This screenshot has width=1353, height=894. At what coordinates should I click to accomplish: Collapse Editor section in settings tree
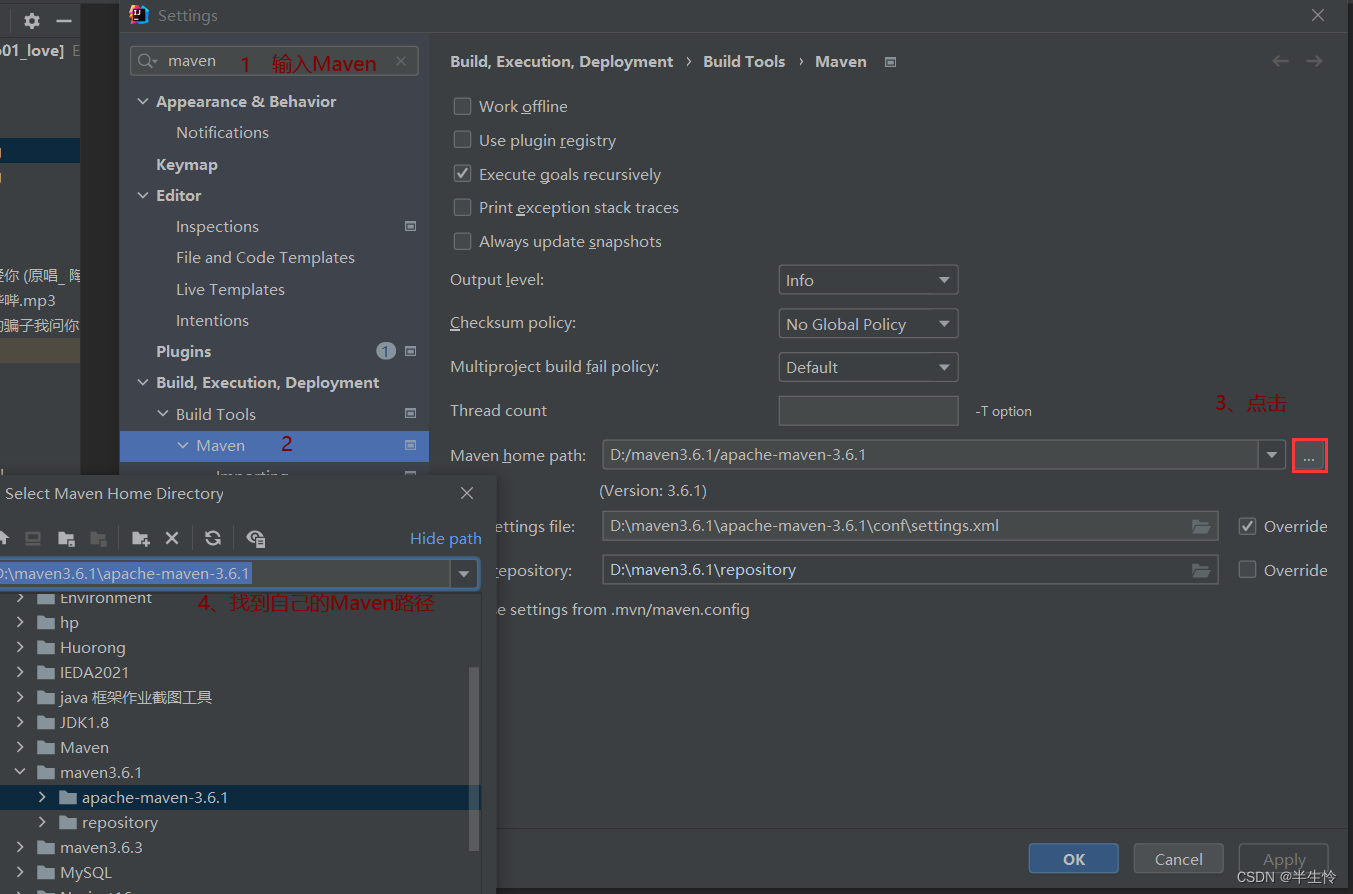pos(143,196)
